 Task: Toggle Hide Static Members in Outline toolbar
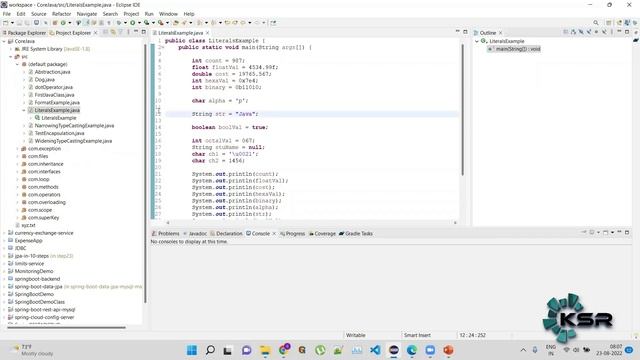point(589,32)
